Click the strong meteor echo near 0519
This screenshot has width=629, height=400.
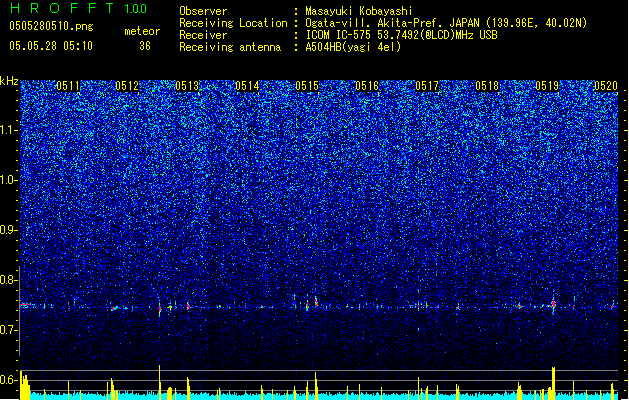point(554,305)
